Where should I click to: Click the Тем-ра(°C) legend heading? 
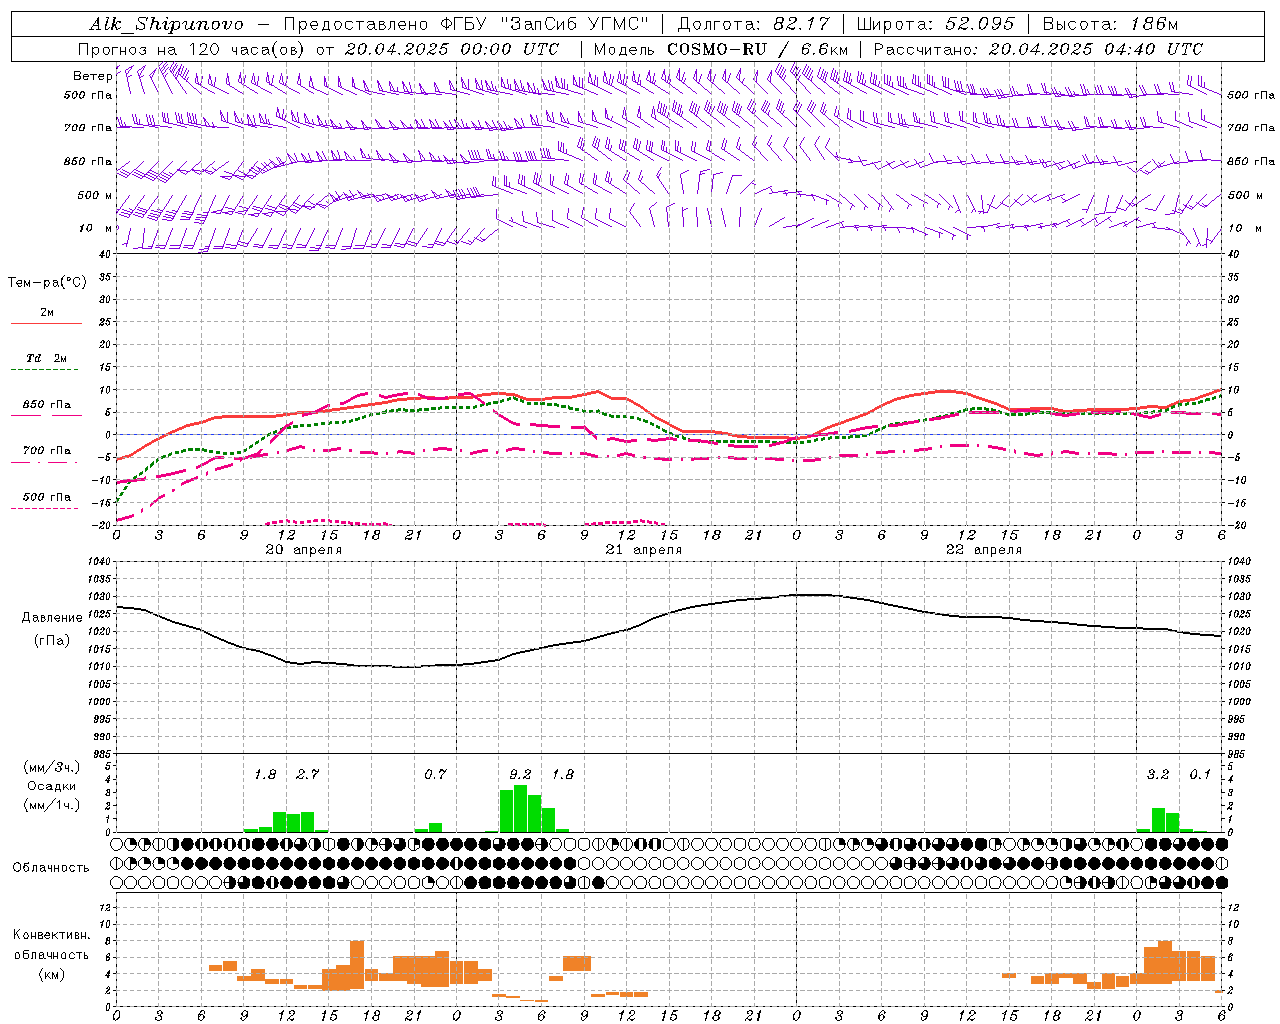click(47, 283)
